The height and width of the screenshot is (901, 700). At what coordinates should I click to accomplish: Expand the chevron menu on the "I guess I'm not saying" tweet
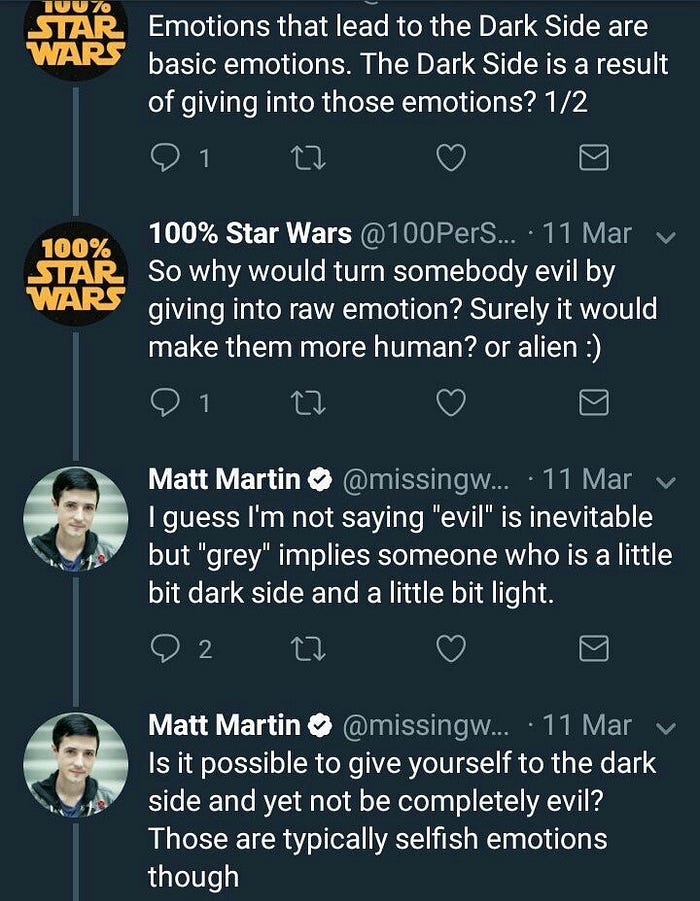click(x=663, y=482)
